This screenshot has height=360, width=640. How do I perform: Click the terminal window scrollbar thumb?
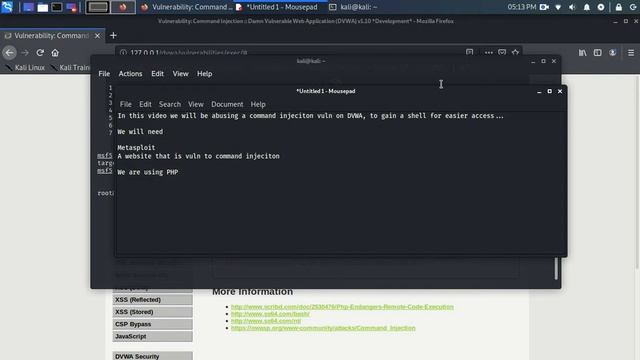556,269
